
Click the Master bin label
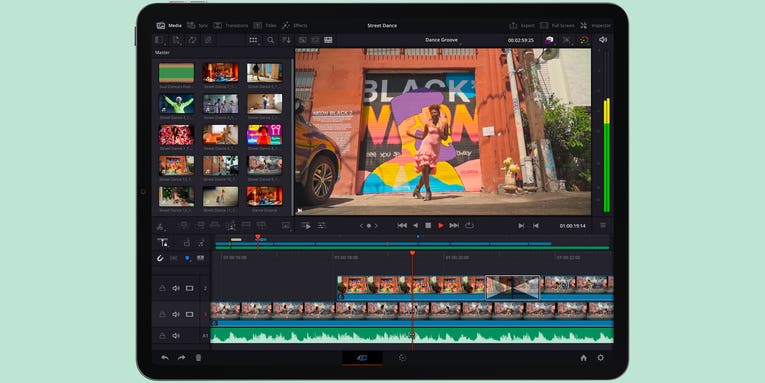(162, 52)
